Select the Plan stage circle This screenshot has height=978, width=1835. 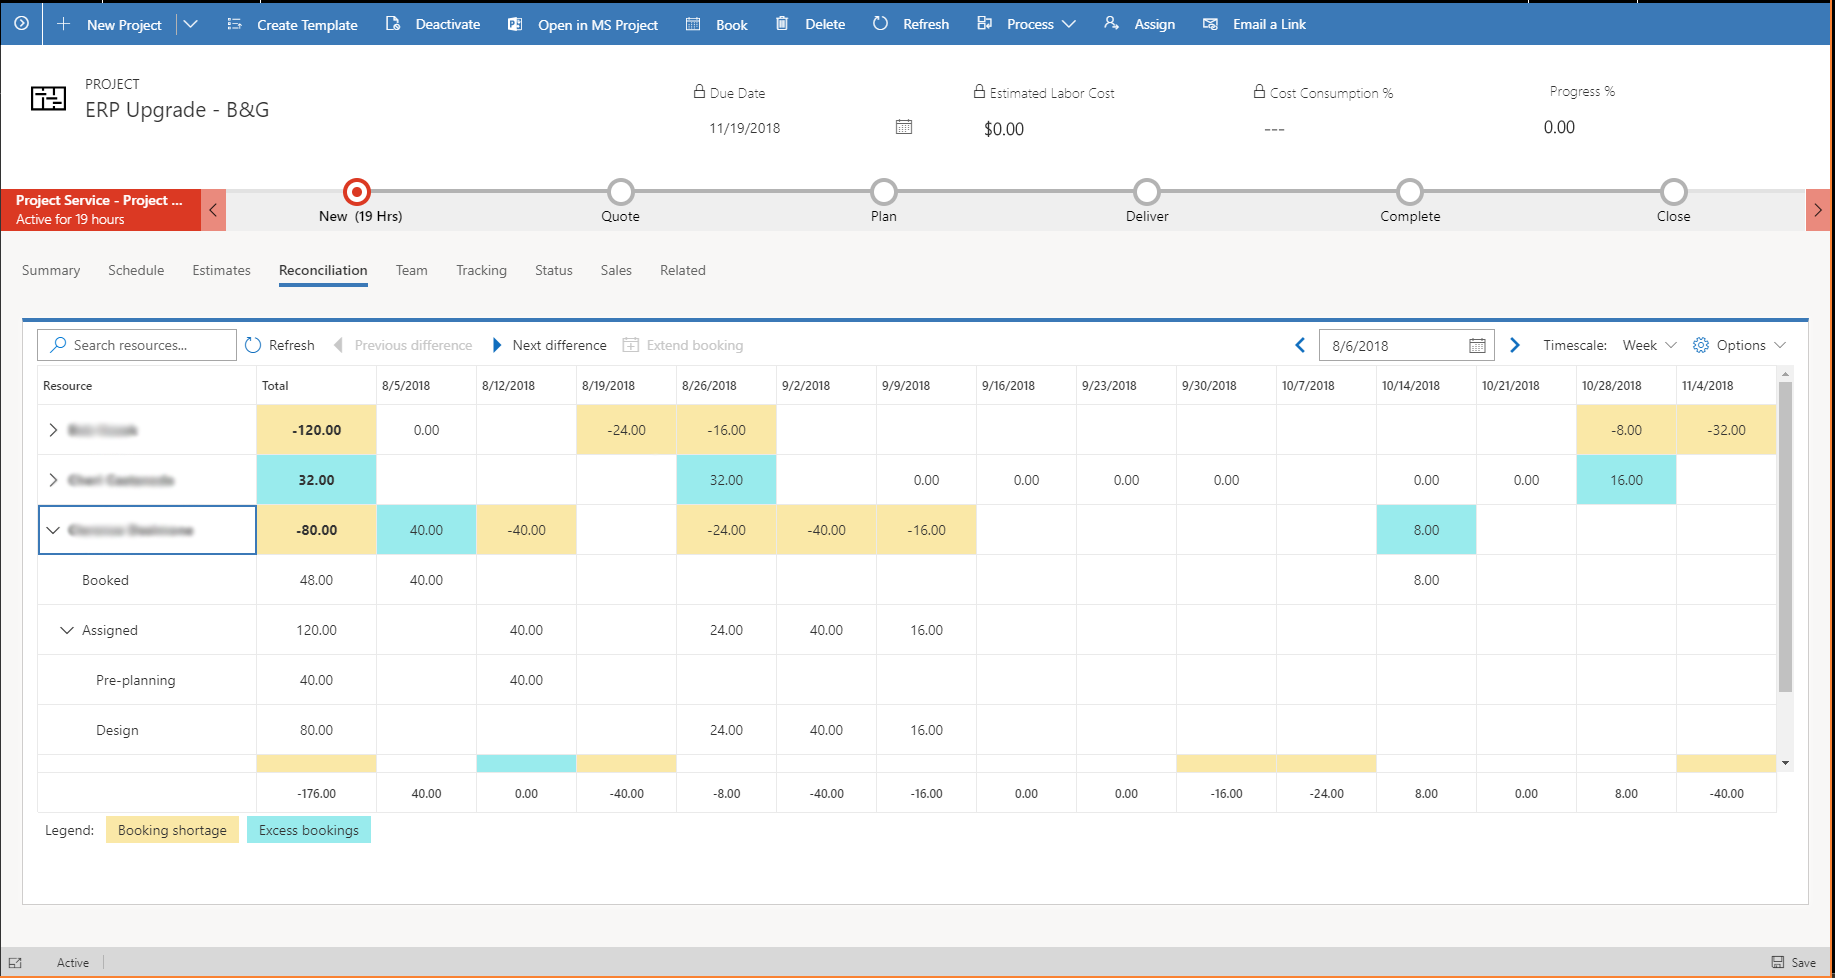pyautogui.click(x=884, y=191)
